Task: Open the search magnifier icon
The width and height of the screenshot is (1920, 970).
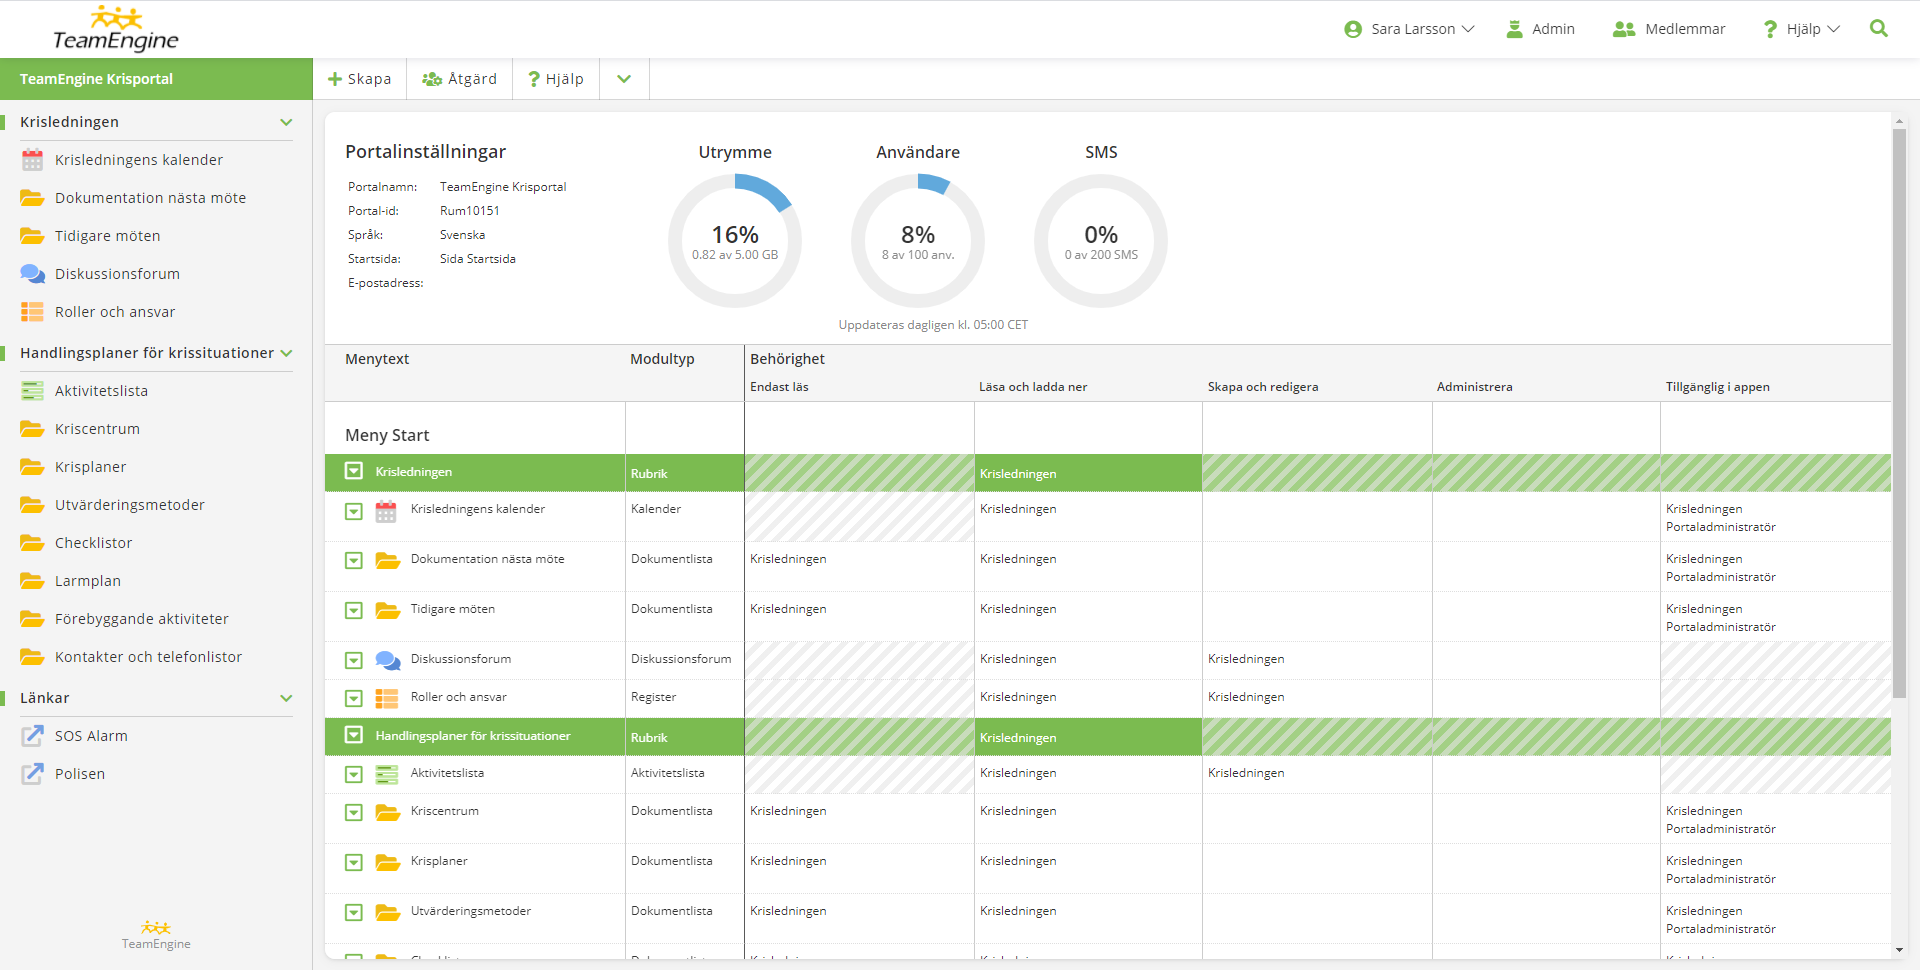Action: pyautogui.click(x=1878, y=29)
